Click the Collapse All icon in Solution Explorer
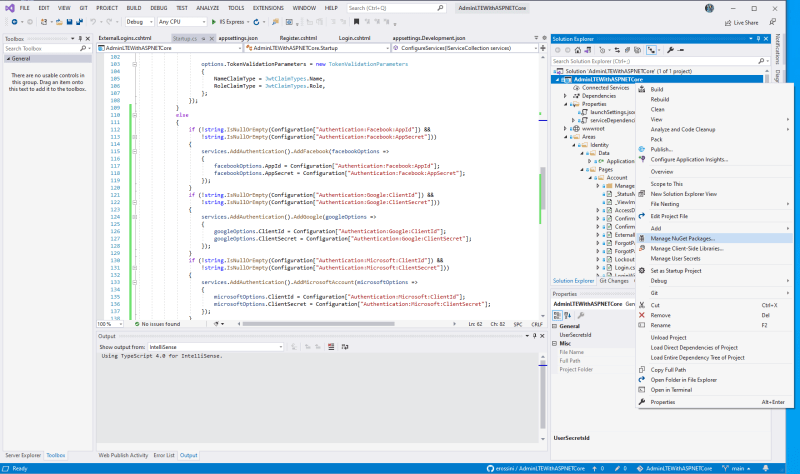This screenshot has width=800, height=474. pyautogui.click(x=627, y=50)
